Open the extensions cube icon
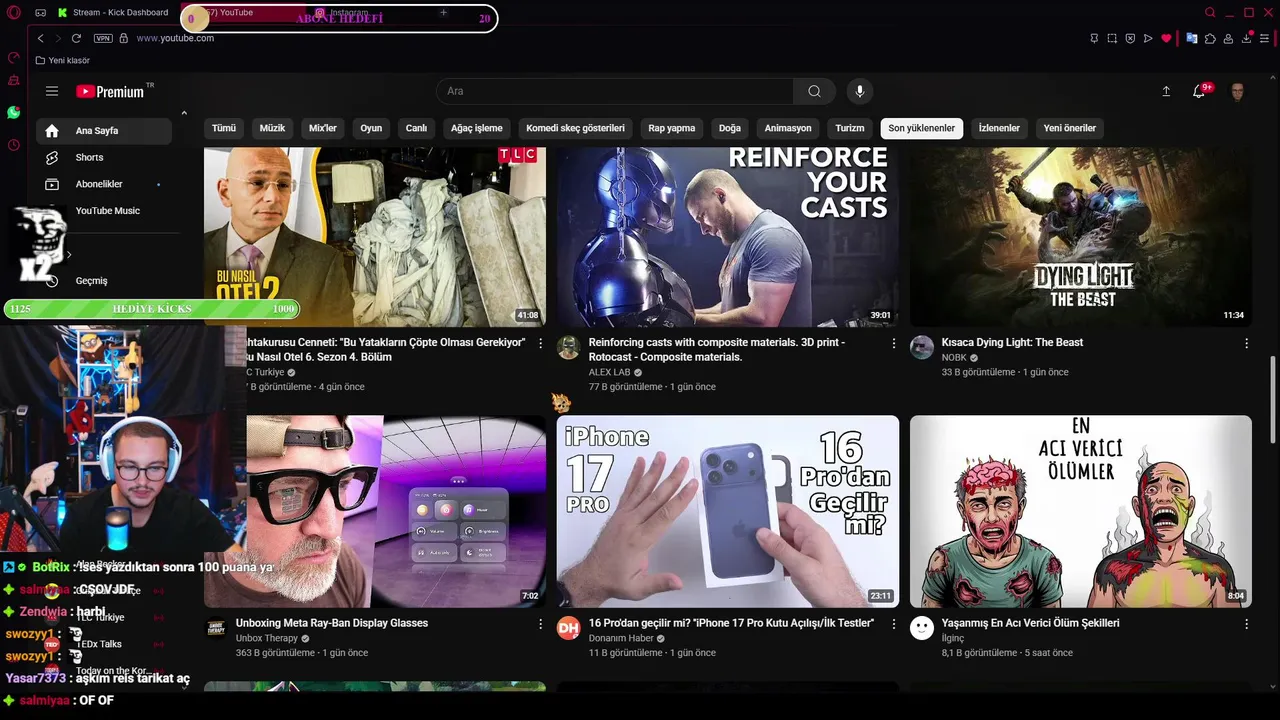This screenshot has height=720, width=1280. [1210, 38]
